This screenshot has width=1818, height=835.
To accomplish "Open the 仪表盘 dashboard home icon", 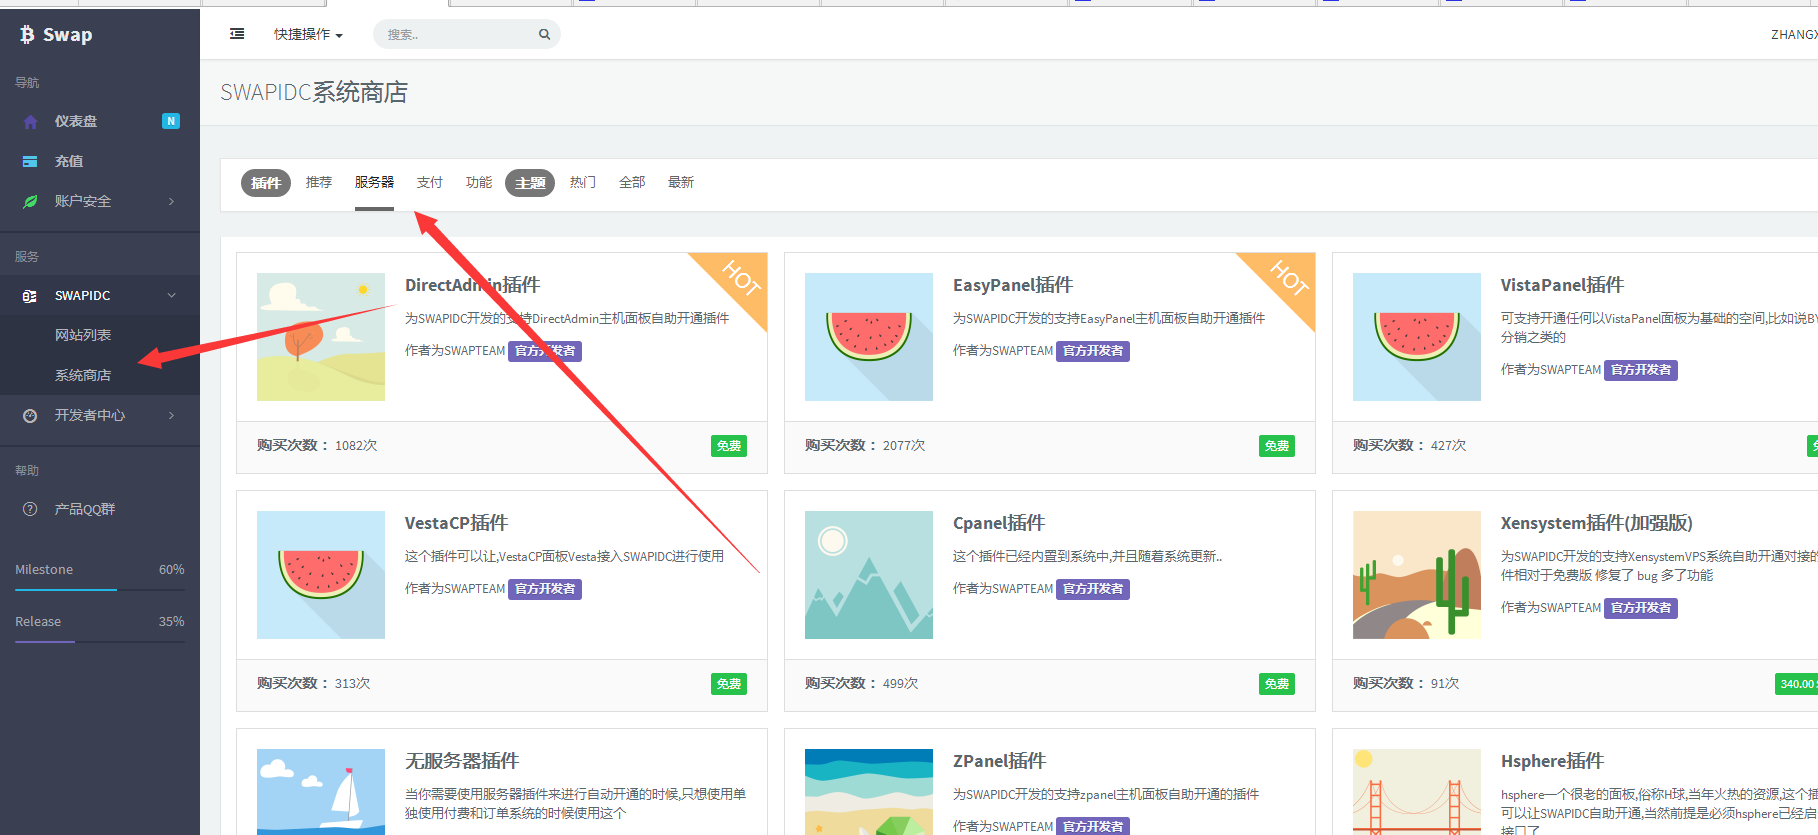I will (x=30, y=122).
